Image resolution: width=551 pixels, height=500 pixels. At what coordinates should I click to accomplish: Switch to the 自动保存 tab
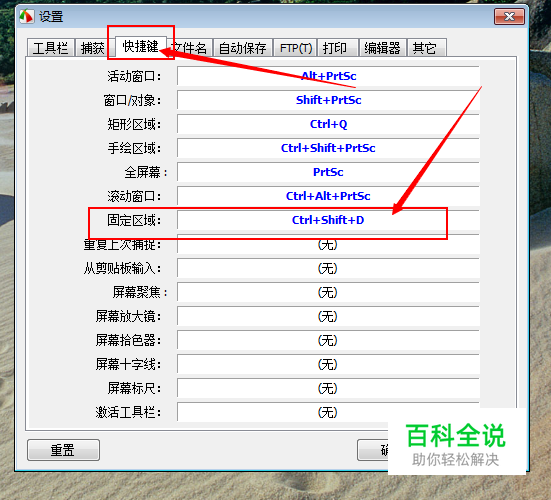242,48
